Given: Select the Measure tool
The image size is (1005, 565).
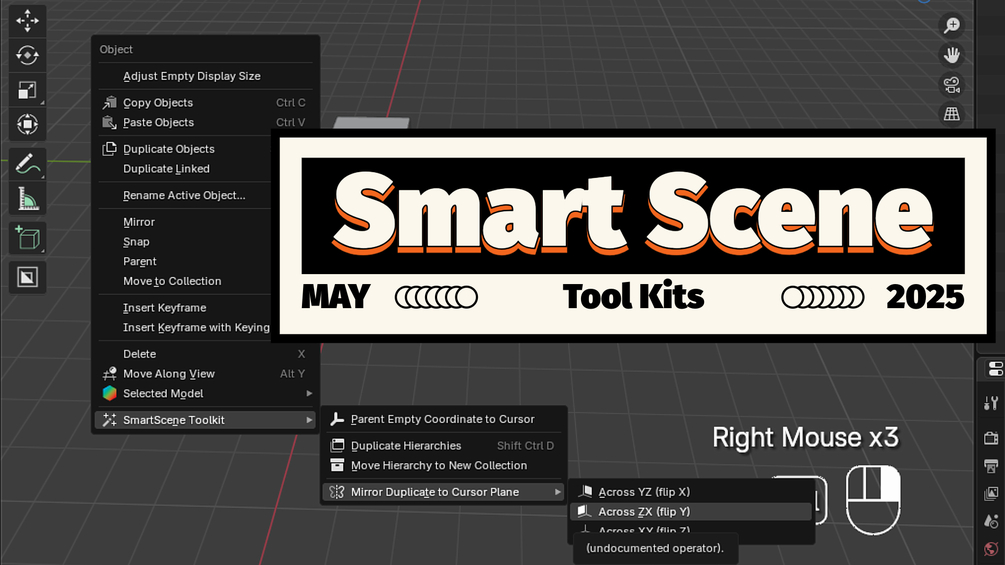Looking at the screenshot, I should [27, 199].
